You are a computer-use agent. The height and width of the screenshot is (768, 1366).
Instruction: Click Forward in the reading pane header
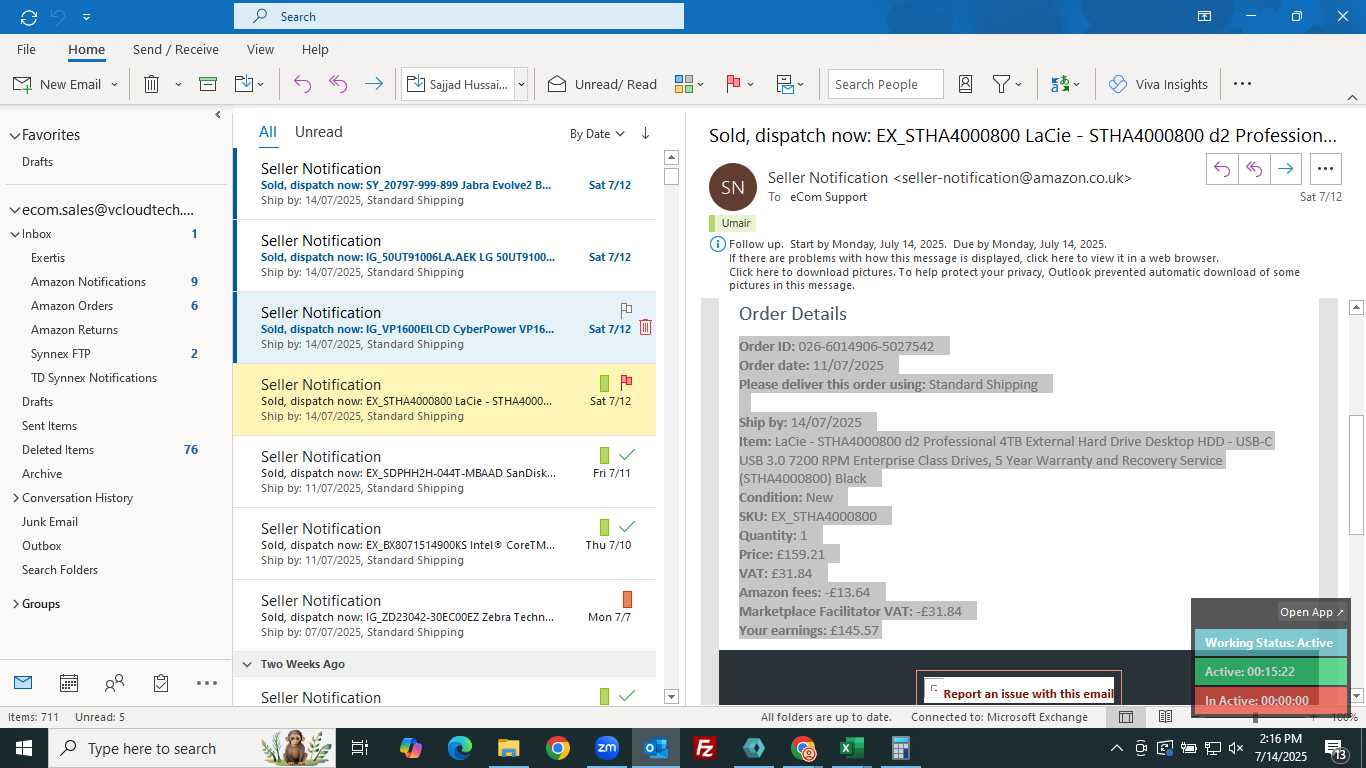[x=1286, y=169]
